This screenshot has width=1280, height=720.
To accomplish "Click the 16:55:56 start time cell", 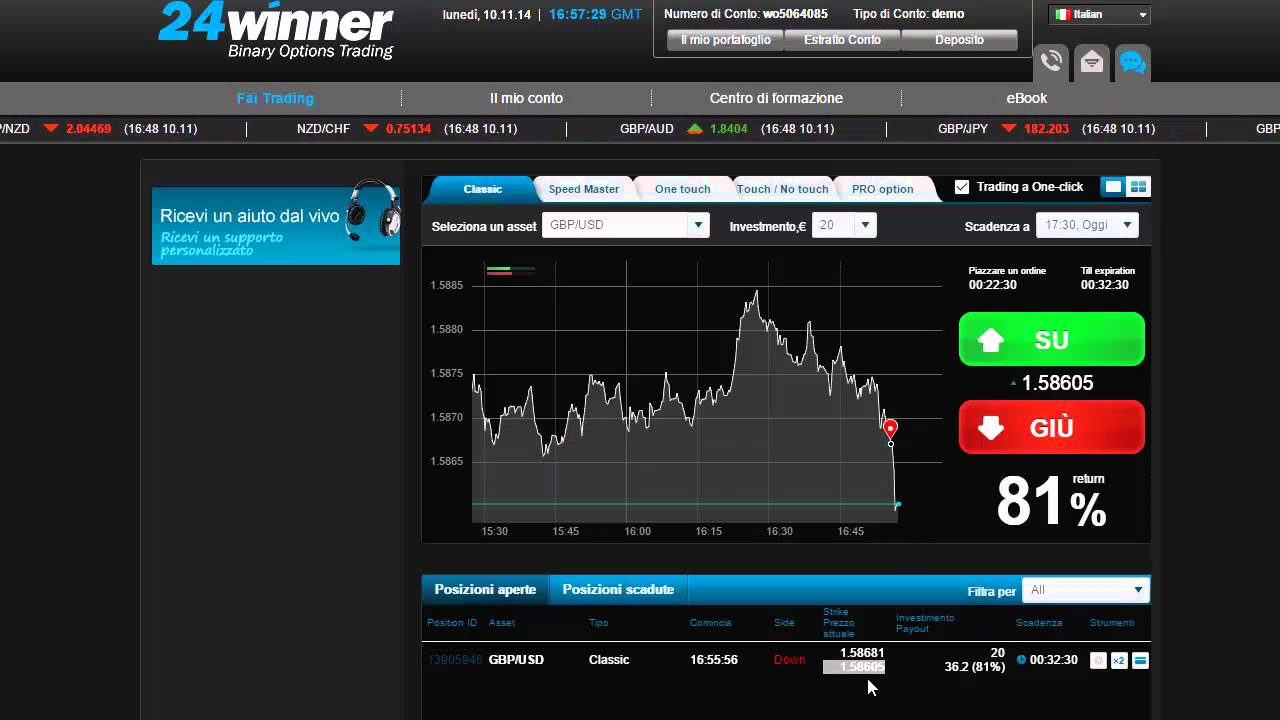I will pyautogui.click(x=714, y=660).
